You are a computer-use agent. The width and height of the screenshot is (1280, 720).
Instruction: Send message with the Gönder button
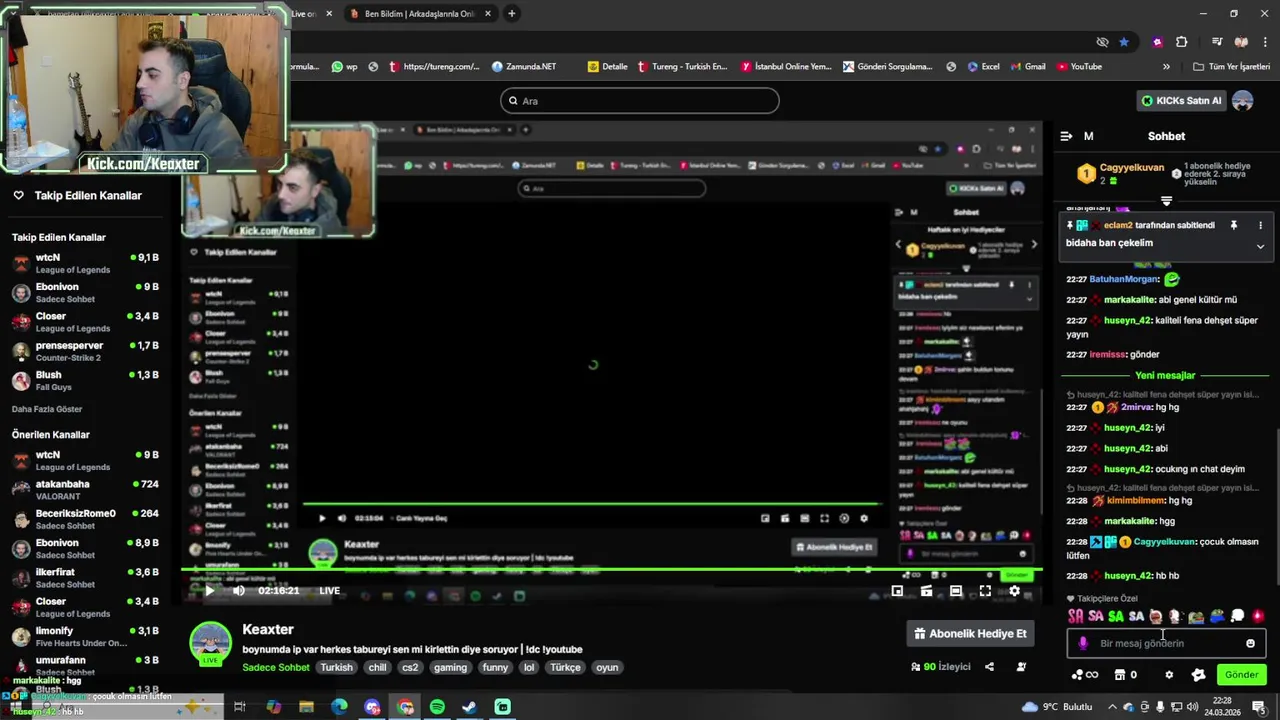tap(1241, 675)
